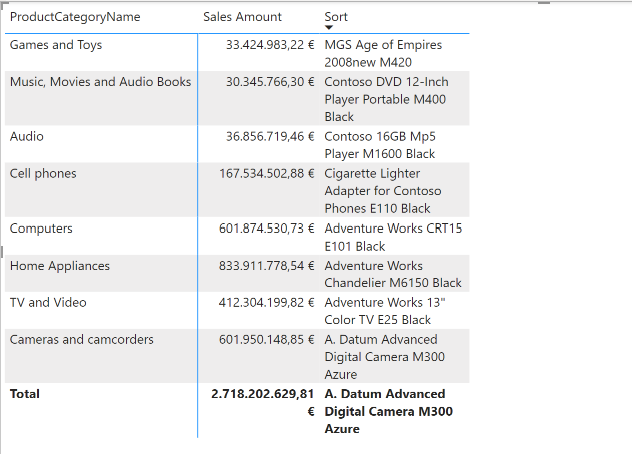
Task: Click bold A. Datum Advanced Digital Camera total
Action: pyautogui.click(x=389, y=411)
